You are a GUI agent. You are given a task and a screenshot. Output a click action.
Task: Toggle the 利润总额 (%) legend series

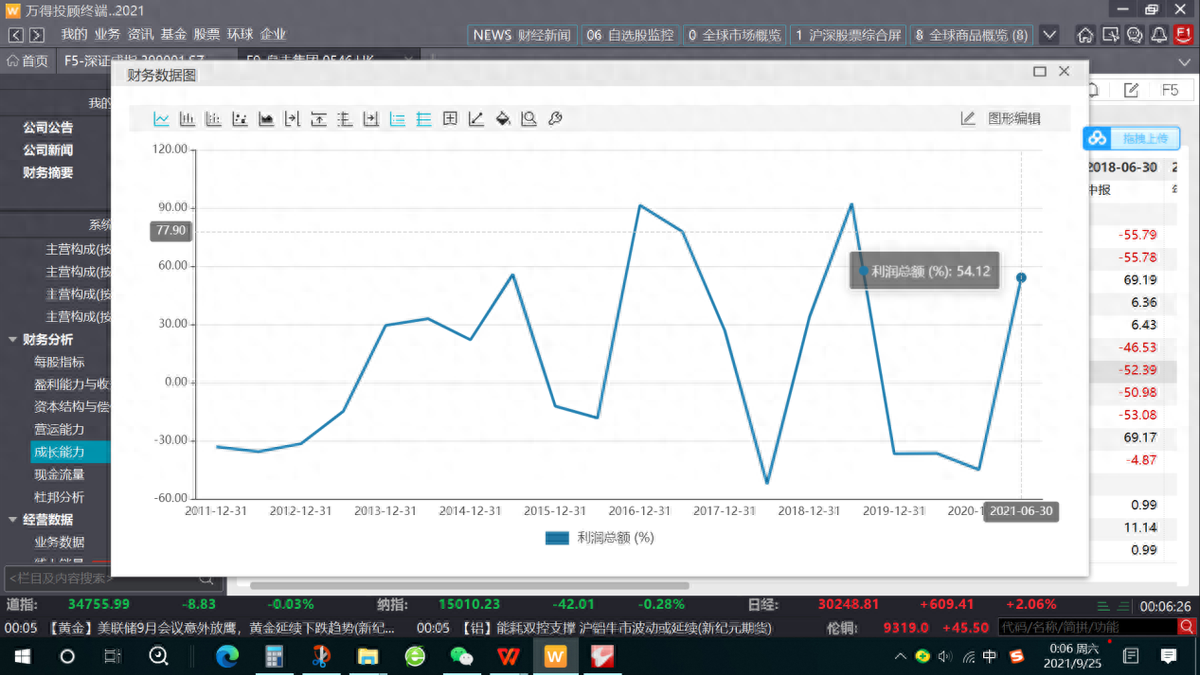(599, 538)
